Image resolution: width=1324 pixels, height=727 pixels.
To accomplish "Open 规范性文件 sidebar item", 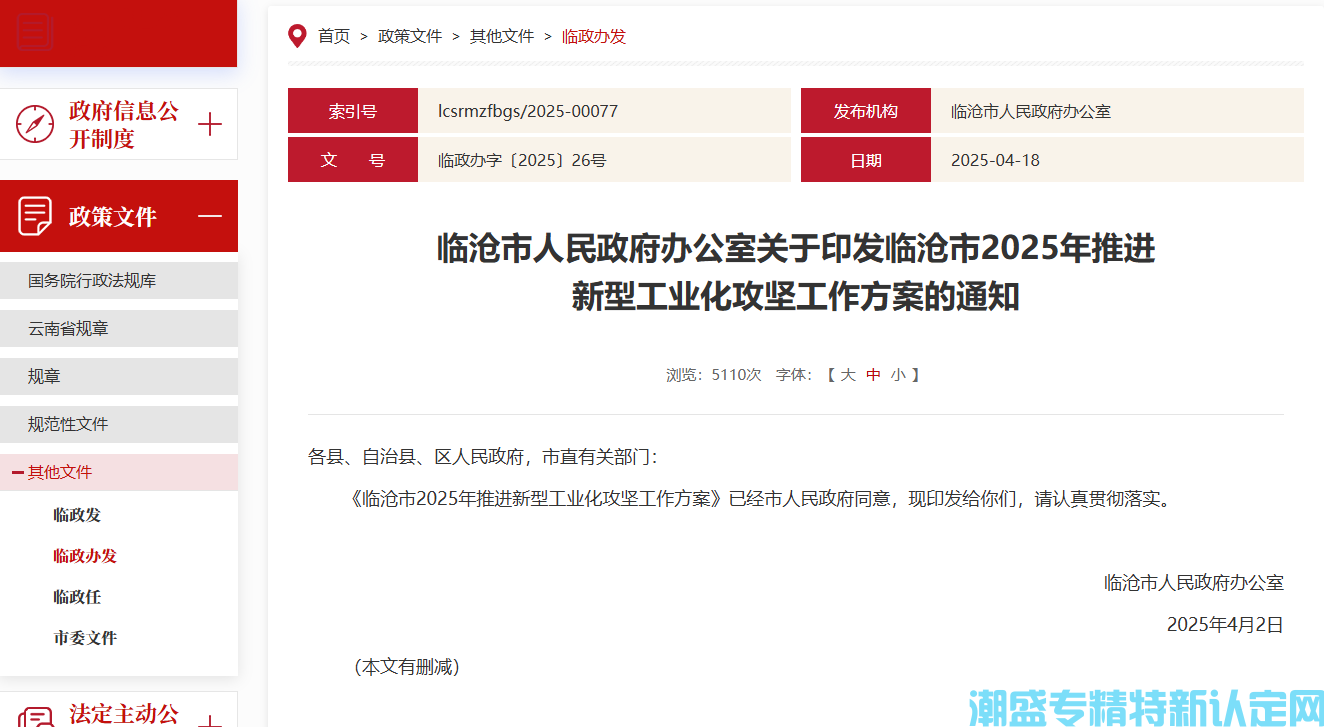I will [x=119, y=425].
